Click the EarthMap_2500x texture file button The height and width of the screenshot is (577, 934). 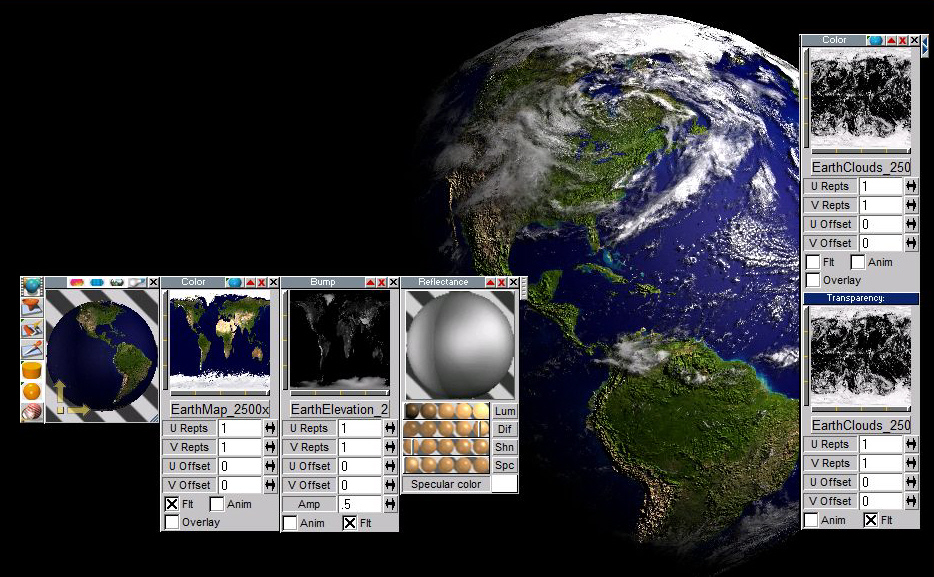pos(220,409)
